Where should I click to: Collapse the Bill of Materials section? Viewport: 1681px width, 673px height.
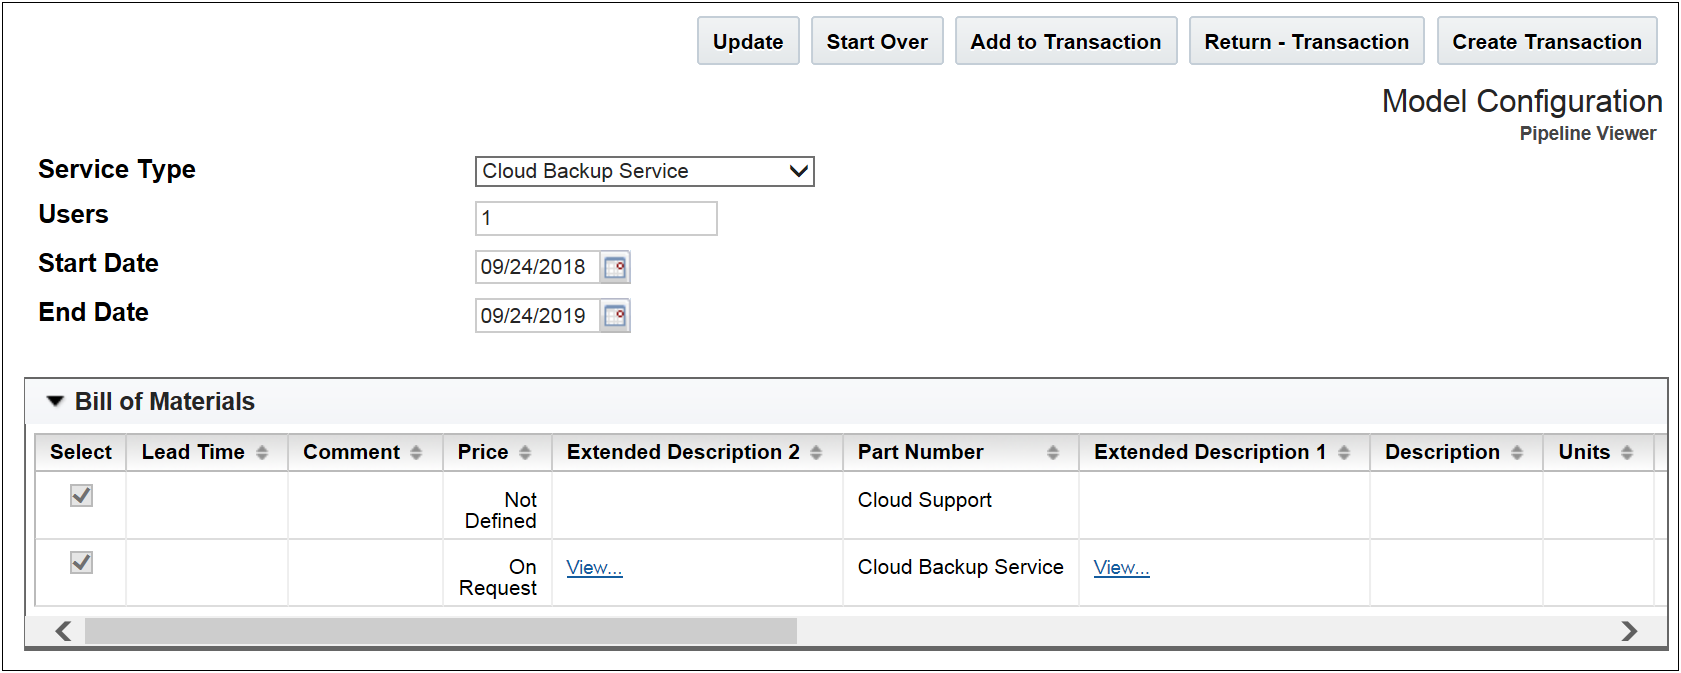(x=55, y=401)
